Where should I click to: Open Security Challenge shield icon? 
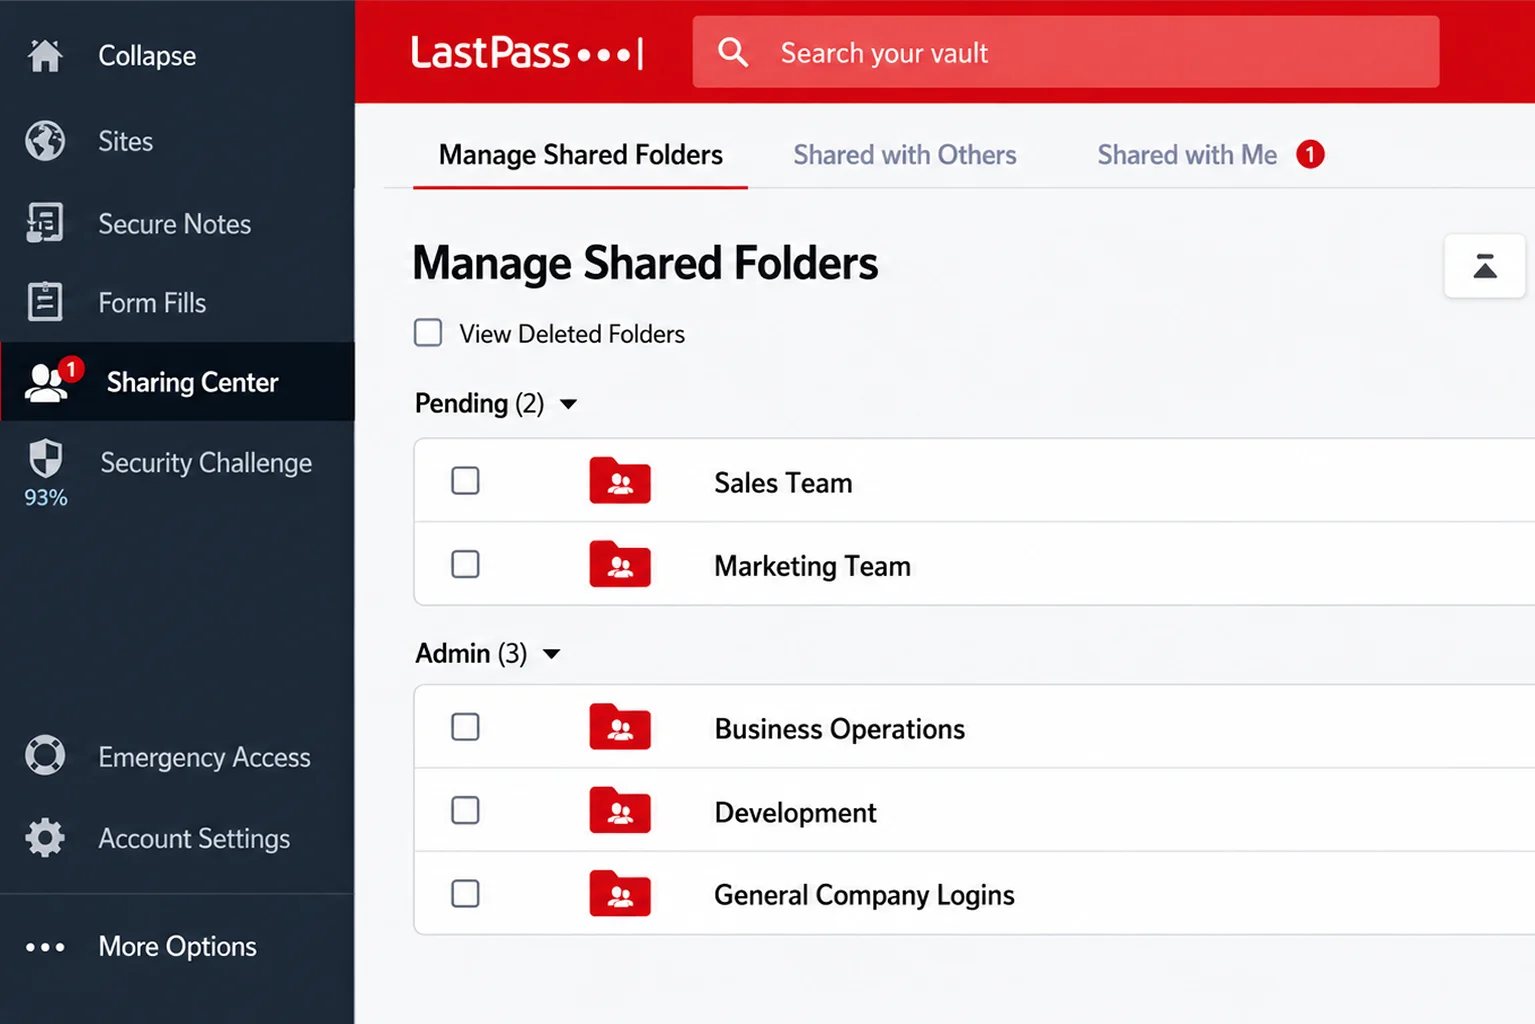(x=45, y=459)
